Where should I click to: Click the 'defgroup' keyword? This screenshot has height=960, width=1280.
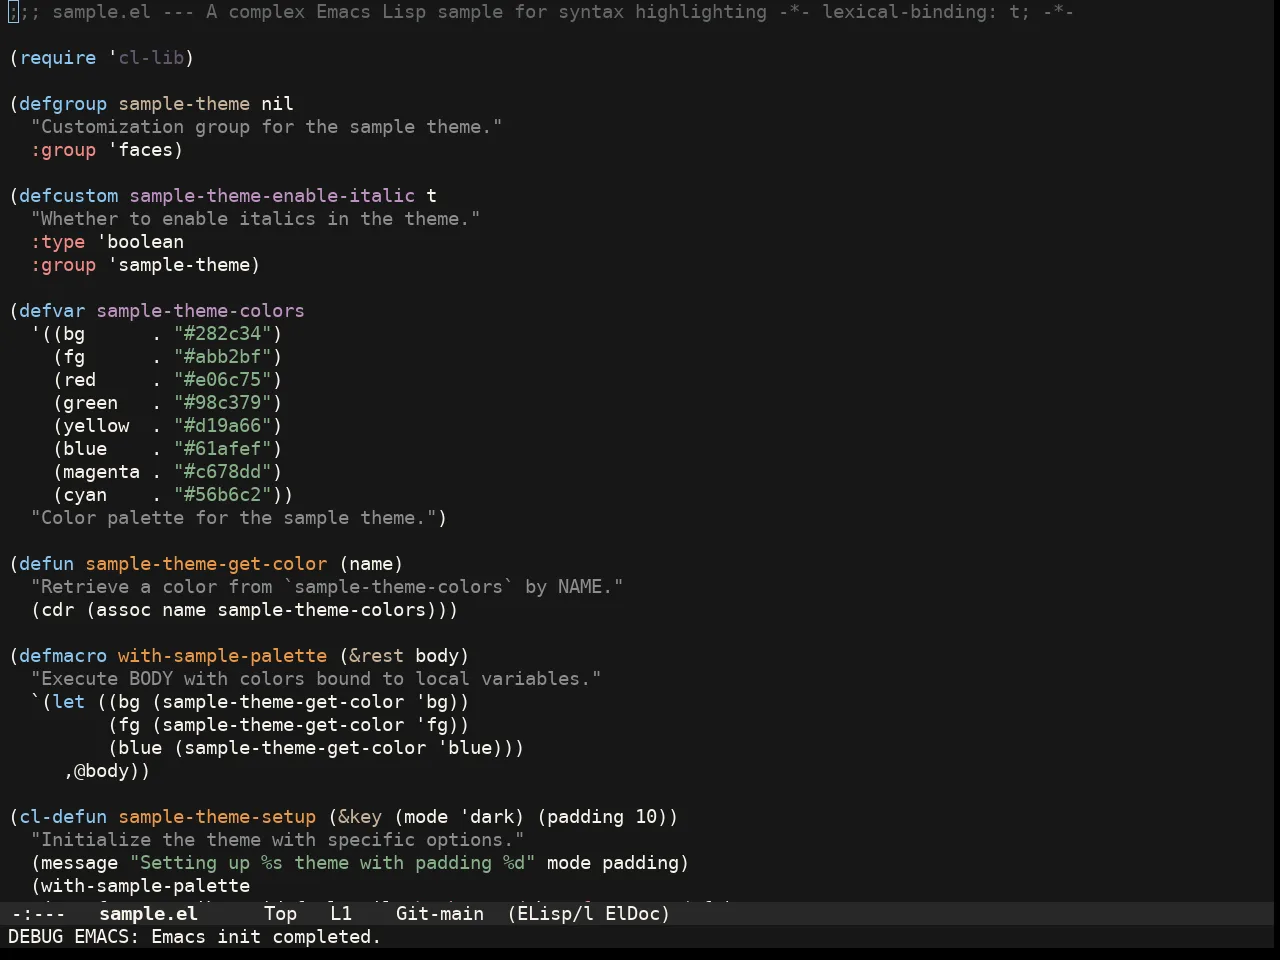click(x=63, y=104)
